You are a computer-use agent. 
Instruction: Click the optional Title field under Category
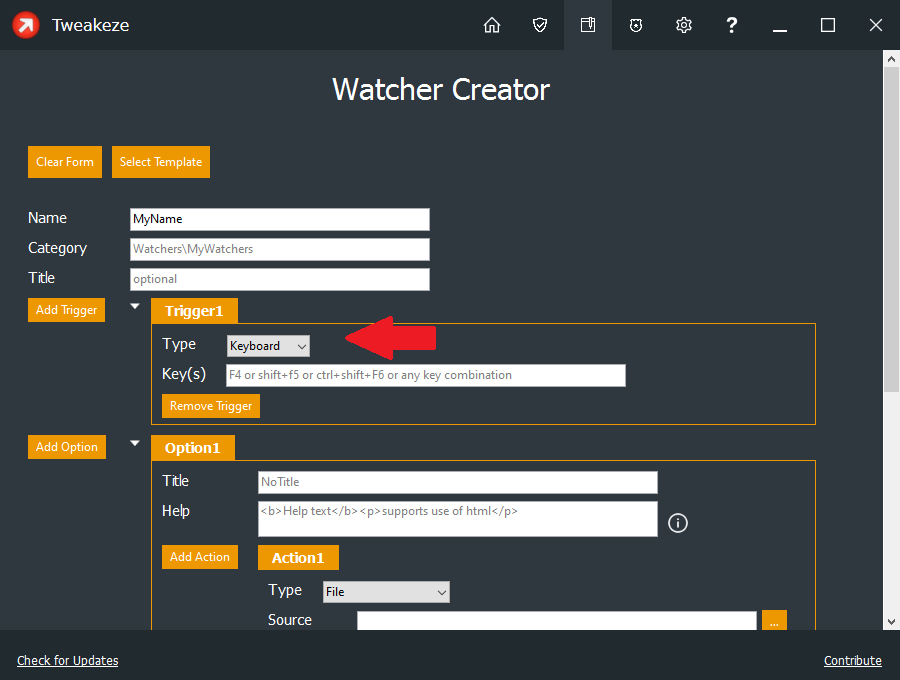(280, 279)
